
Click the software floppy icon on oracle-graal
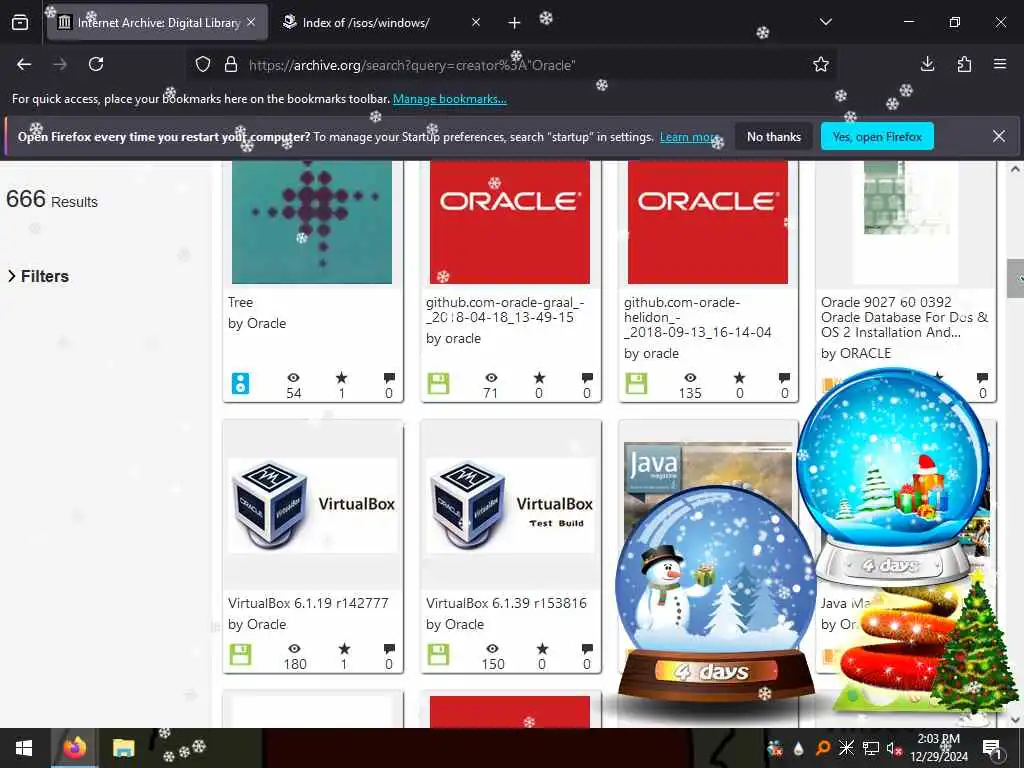[x=438, y=383]
